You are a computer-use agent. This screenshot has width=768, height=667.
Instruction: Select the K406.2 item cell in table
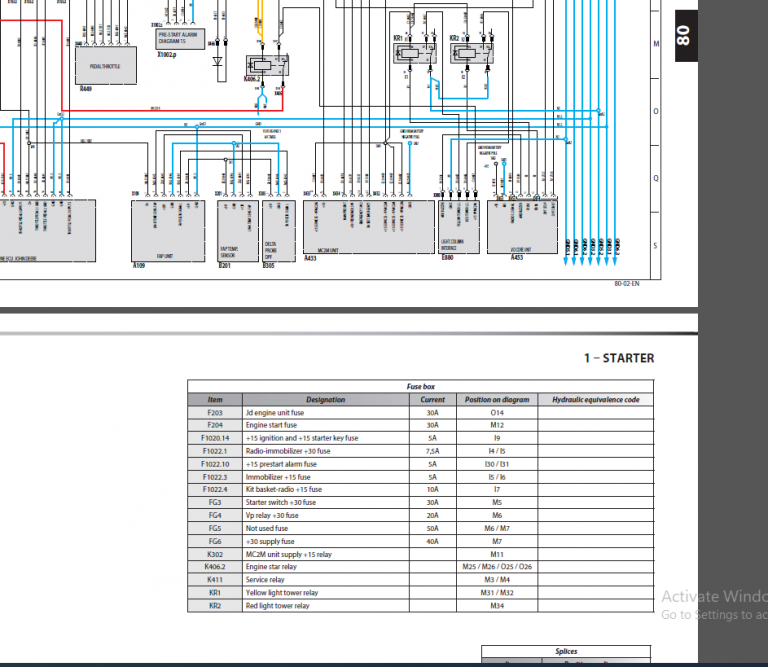click(x=215, y=567)
